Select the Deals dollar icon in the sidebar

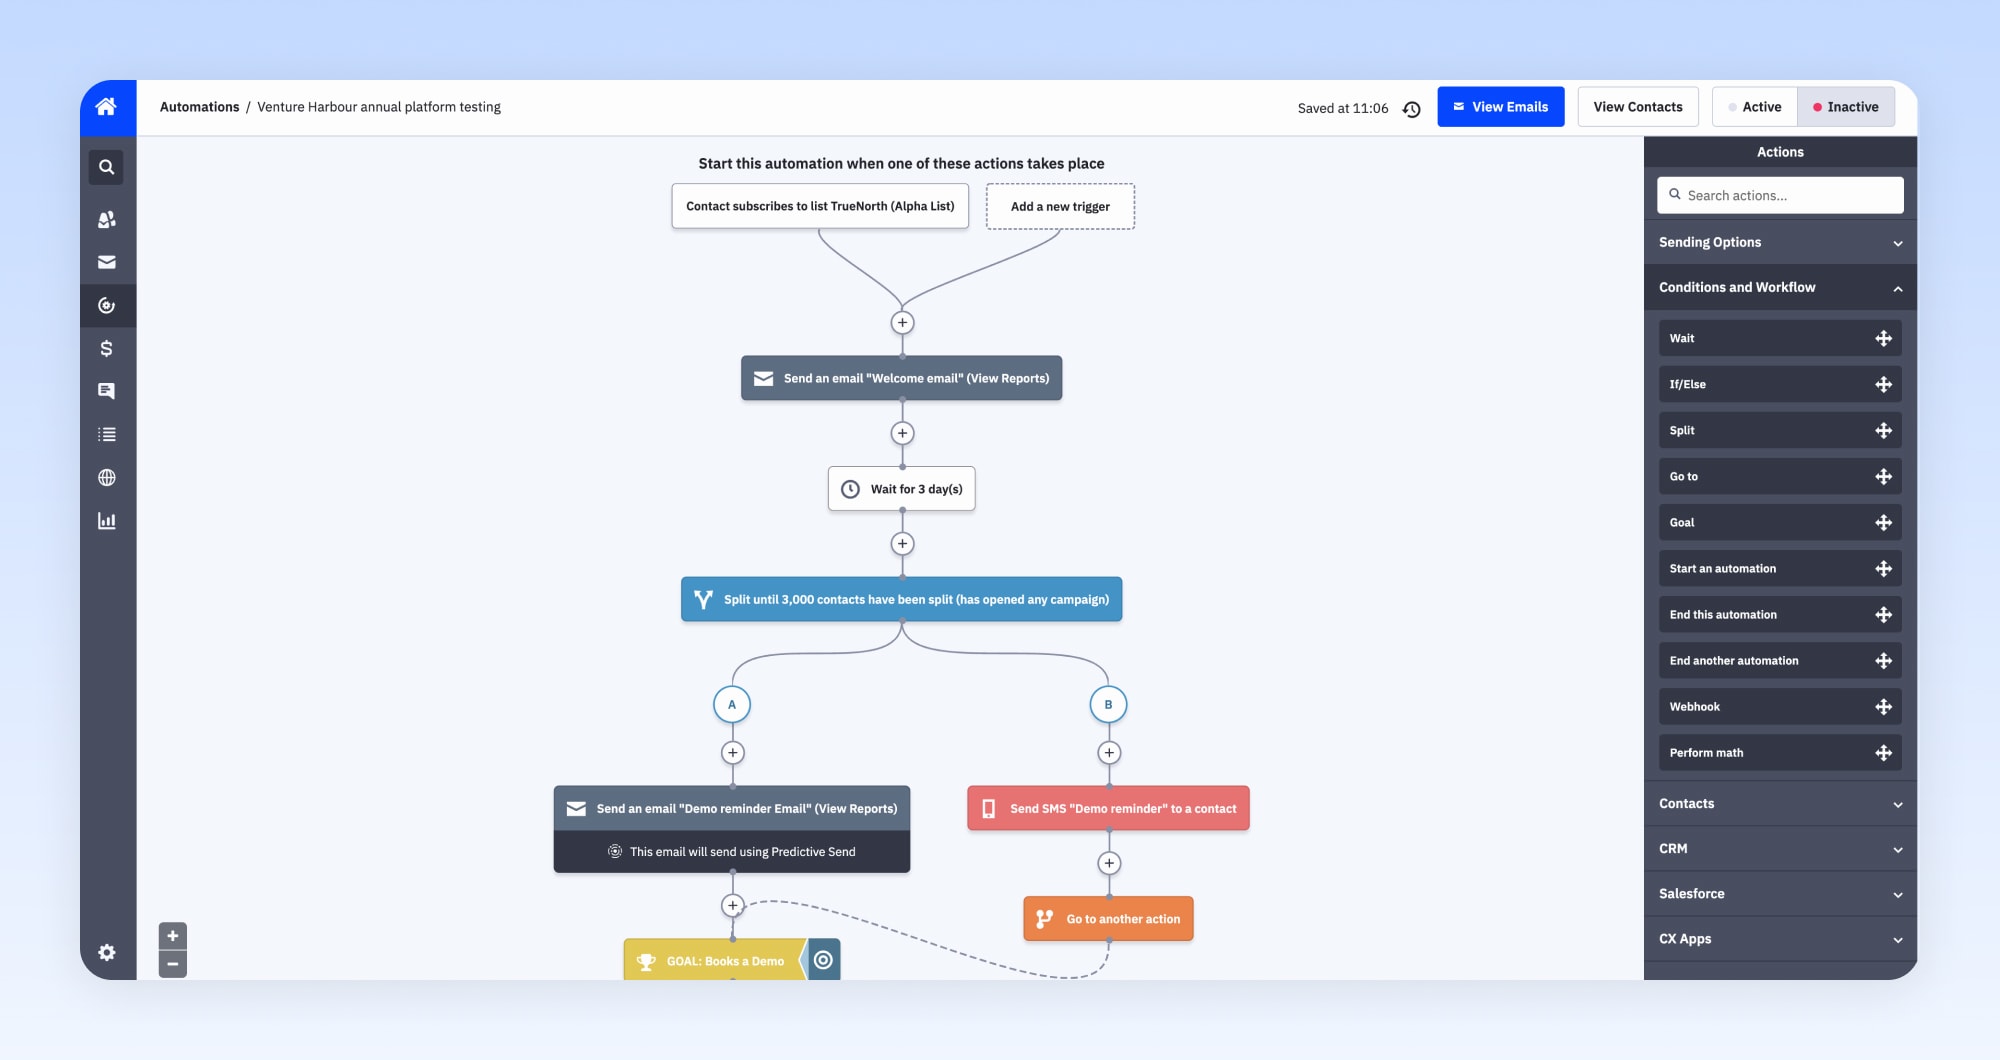[107, 349]
